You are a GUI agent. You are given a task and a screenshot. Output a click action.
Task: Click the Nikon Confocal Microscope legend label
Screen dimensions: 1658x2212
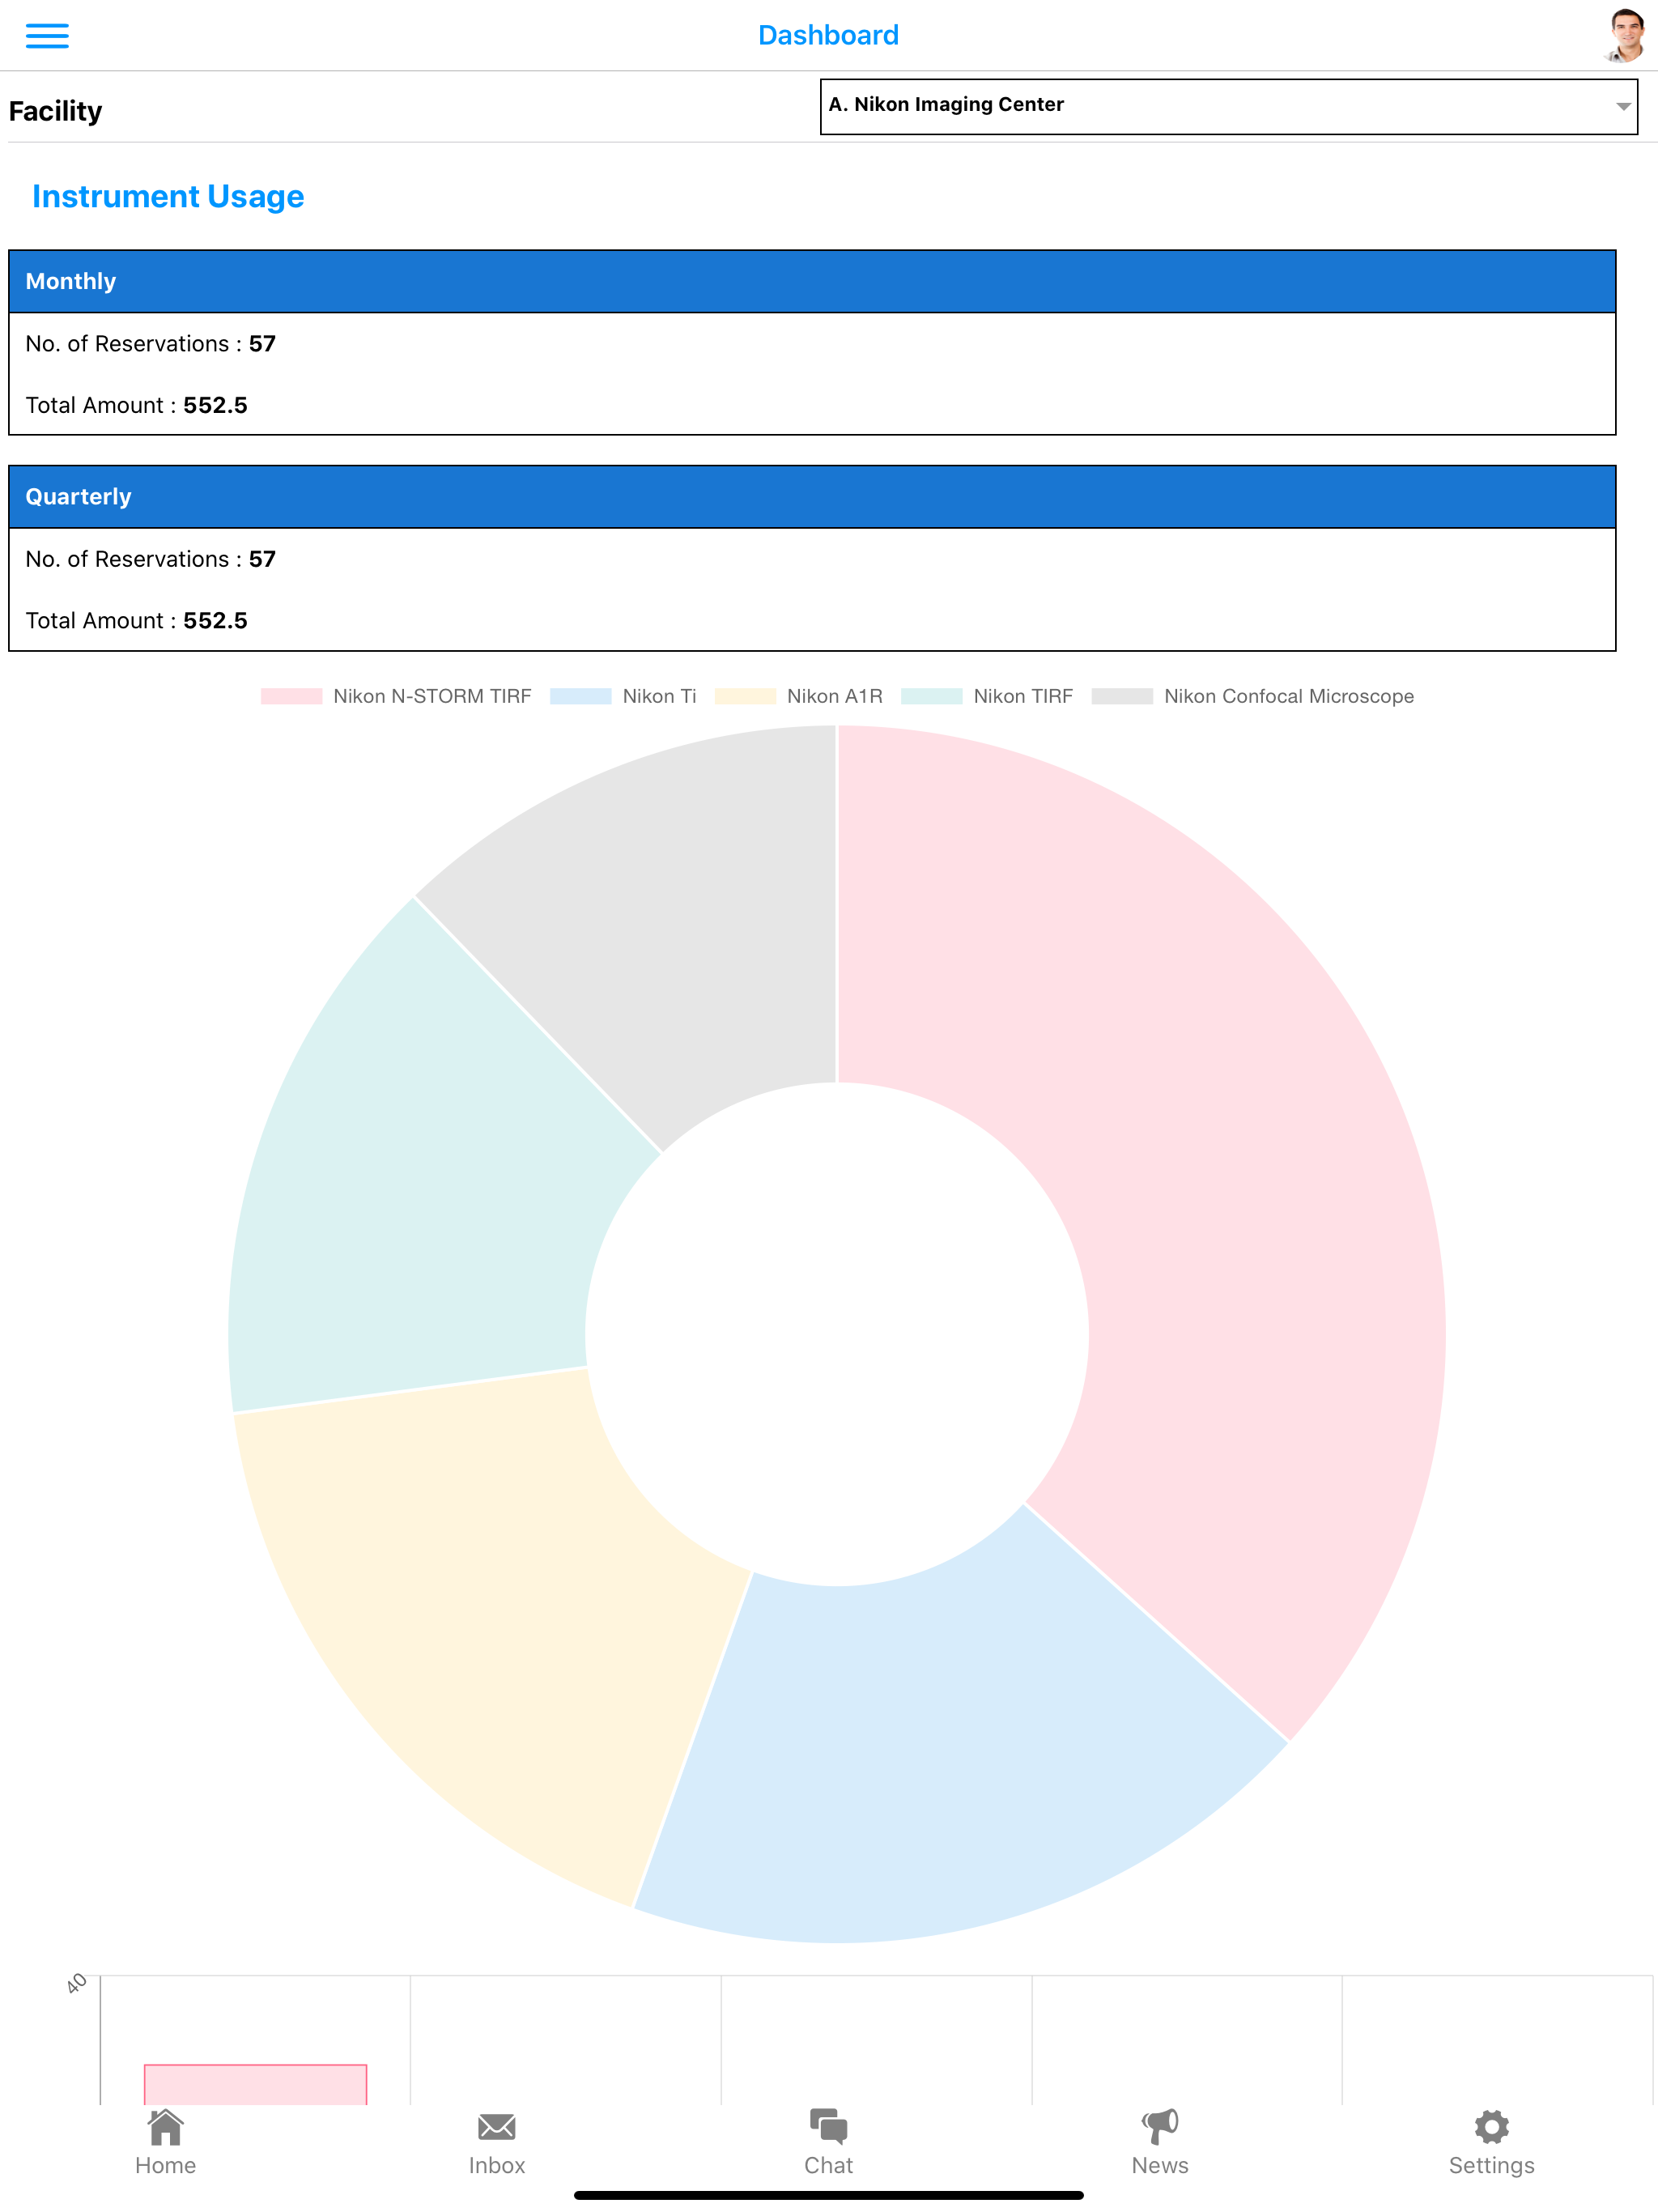click(1288, 696)
